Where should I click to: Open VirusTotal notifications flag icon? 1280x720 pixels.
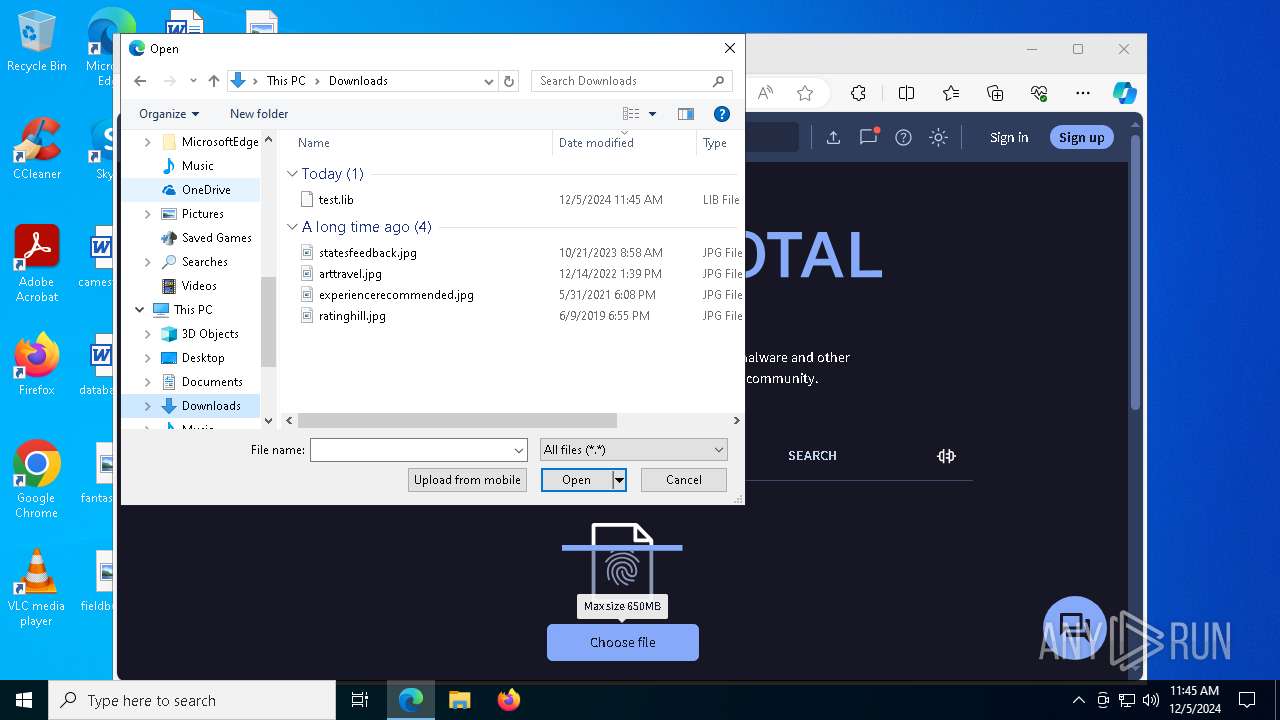(868, 138)
